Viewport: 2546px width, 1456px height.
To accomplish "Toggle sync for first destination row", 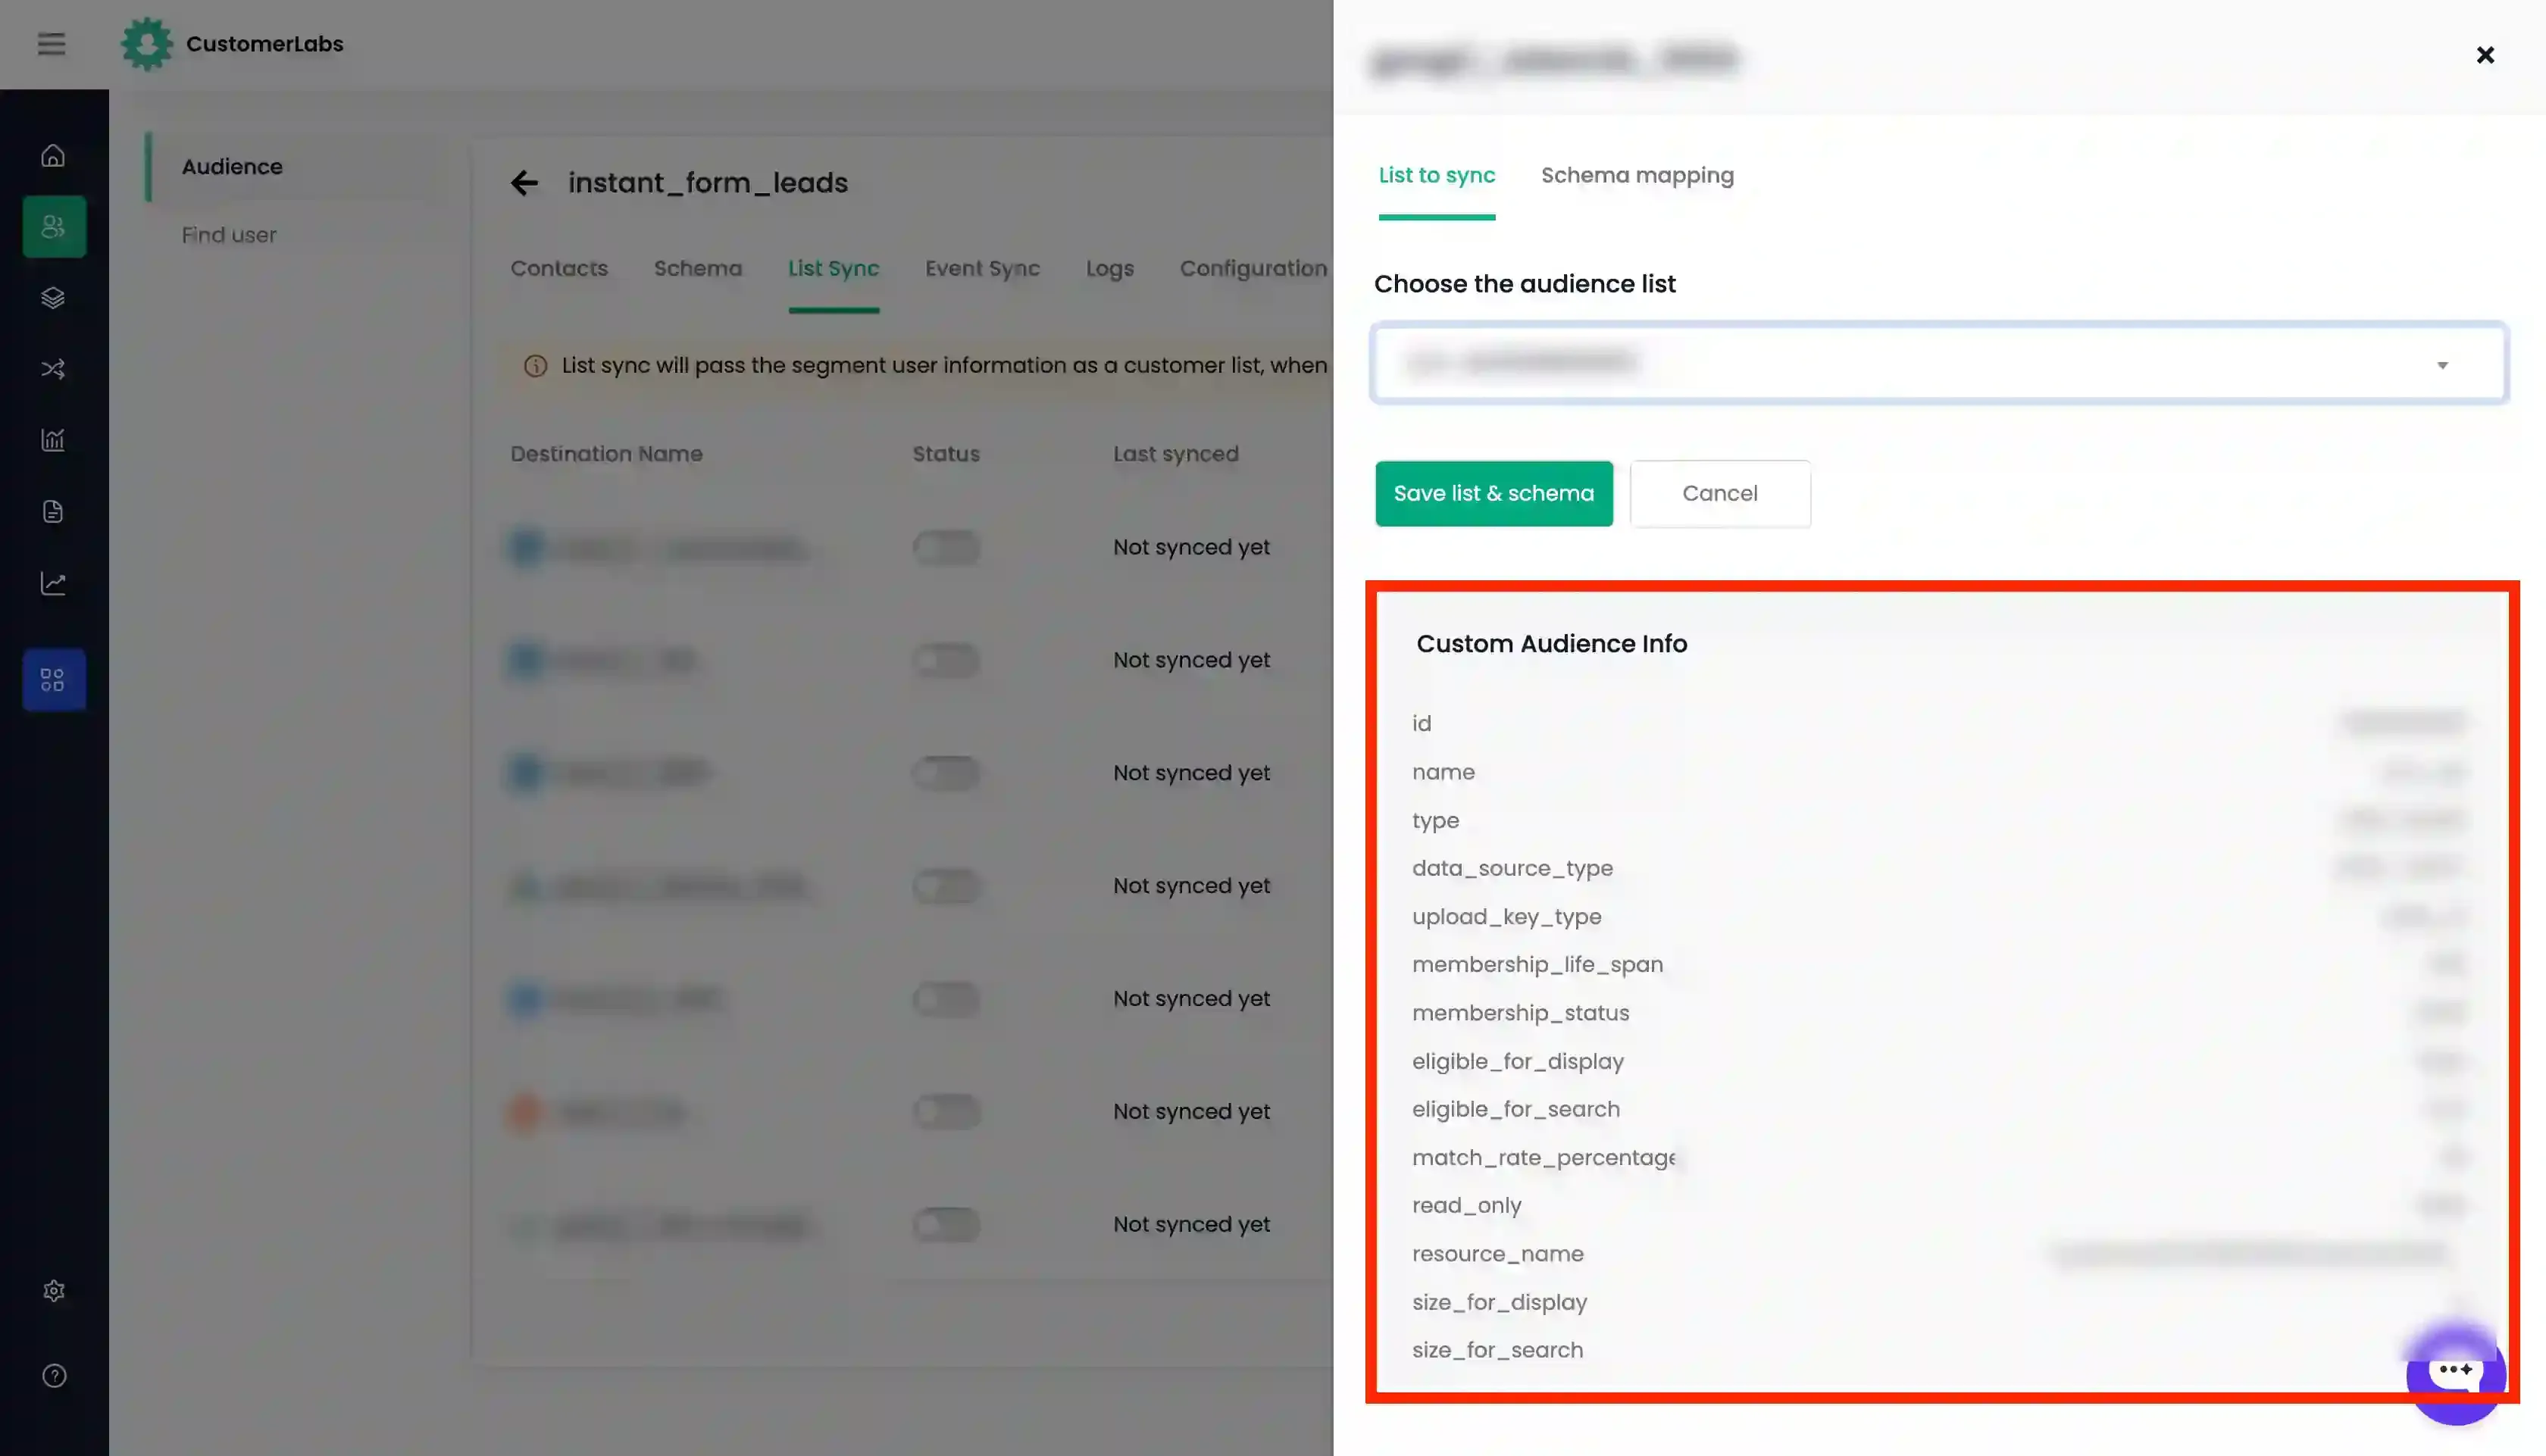I will pyautogui.click(x=946, y=547).
